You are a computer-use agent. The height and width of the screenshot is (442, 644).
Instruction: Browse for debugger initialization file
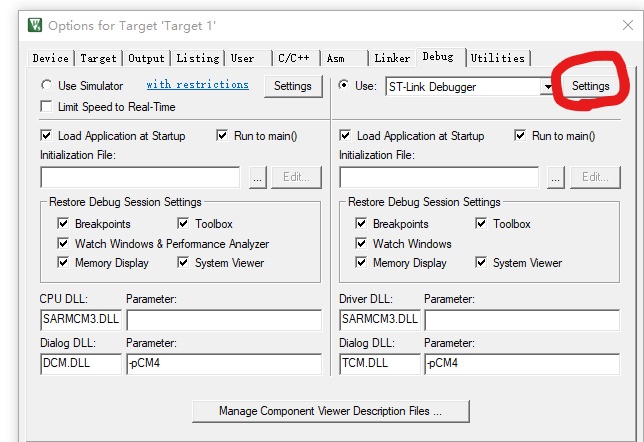[556, 177]
